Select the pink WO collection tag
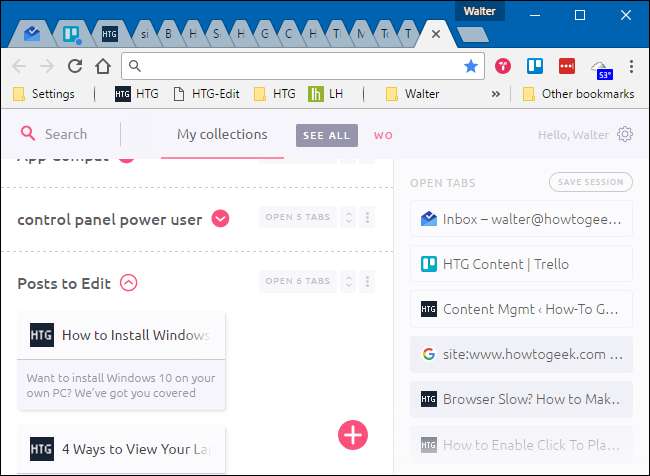The width and height of the screenshot is (650, 476). pos(383,135)
